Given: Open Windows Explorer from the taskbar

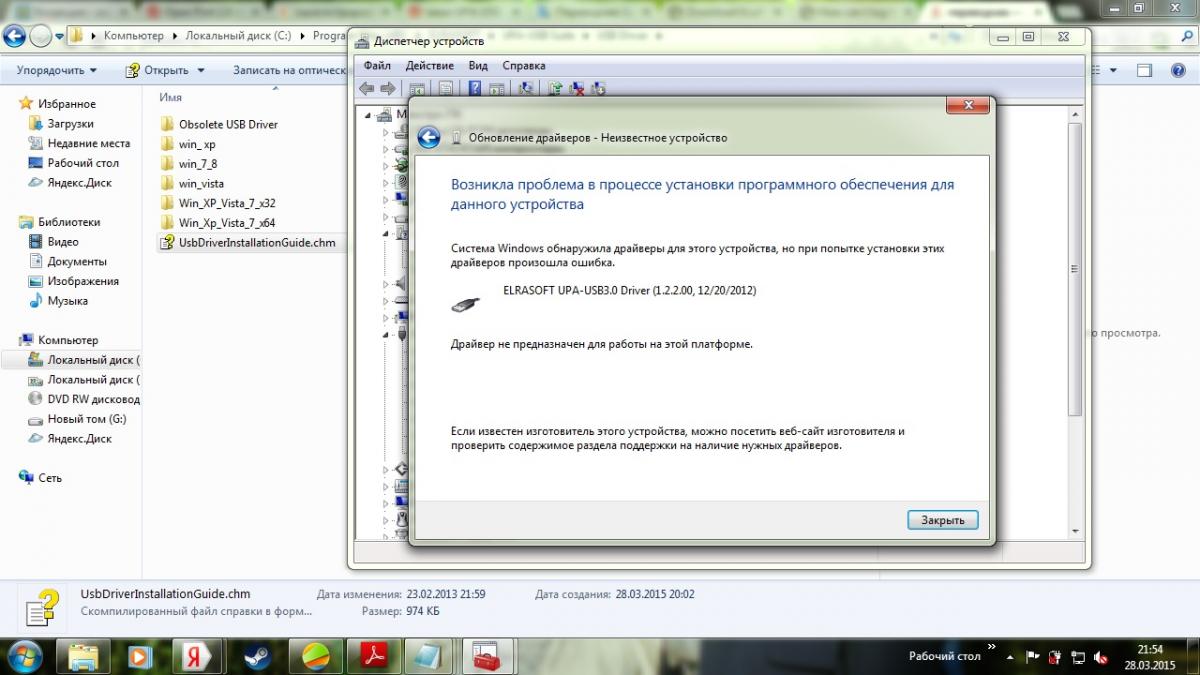Looking at the screenshot, I should [84, 656].
